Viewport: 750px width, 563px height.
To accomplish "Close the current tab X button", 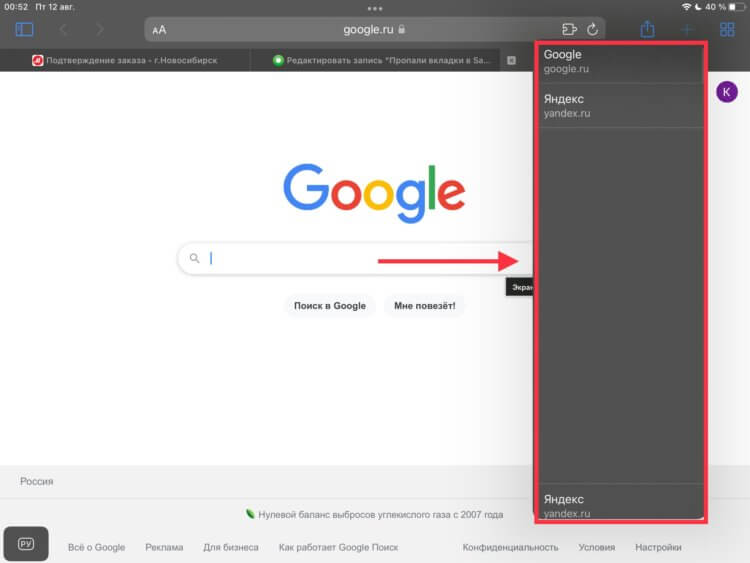I will tap(511, 60).
